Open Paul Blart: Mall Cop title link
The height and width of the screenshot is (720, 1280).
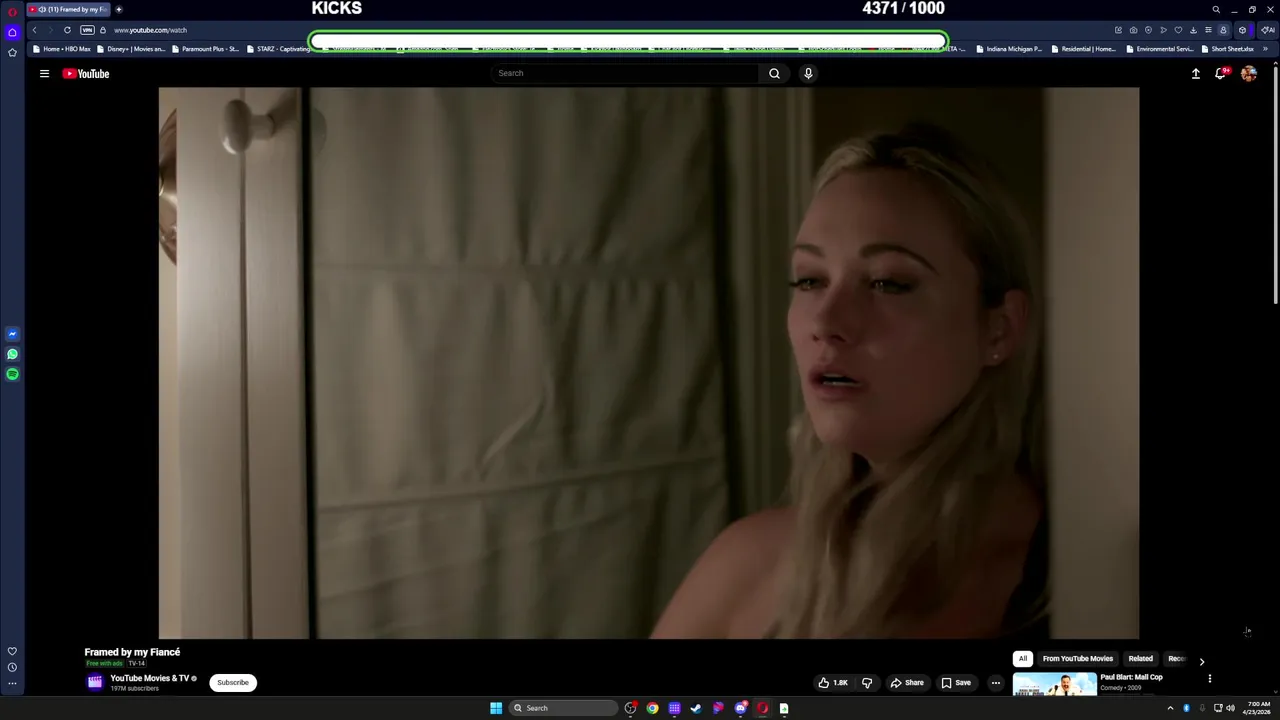pyautogui.click(x=1131, y=677)
